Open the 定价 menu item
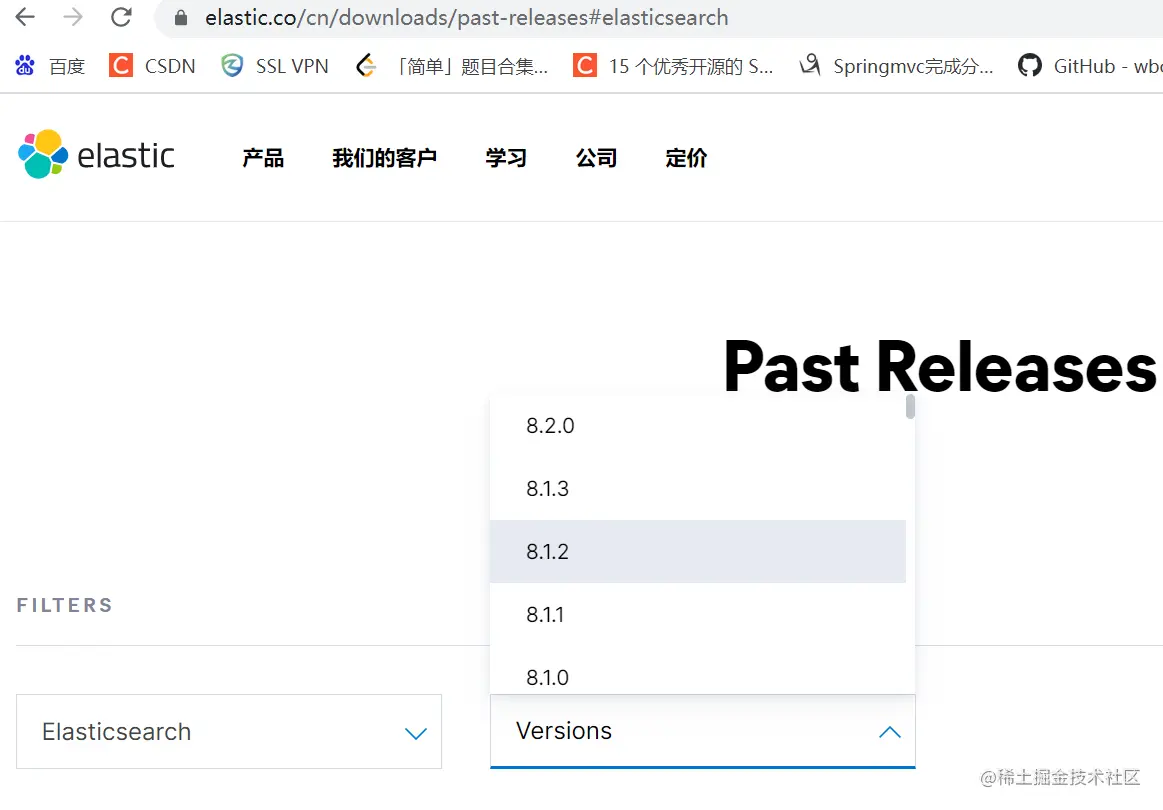1163x810 pixels. click(x=686, y=158)
